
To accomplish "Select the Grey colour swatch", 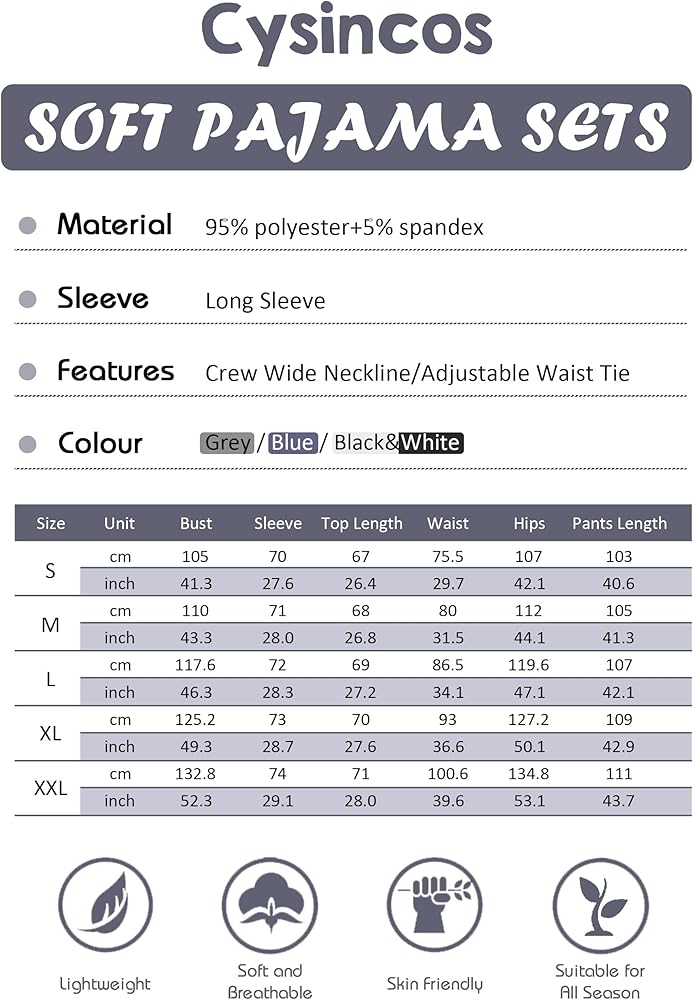I will 227,443.
